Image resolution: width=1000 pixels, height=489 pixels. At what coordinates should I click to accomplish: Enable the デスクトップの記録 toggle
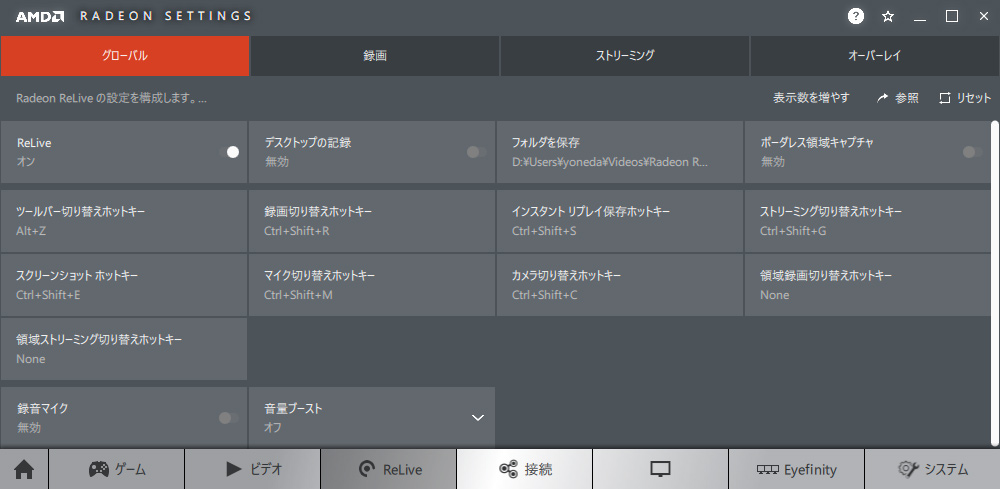[x=476, y=152]
